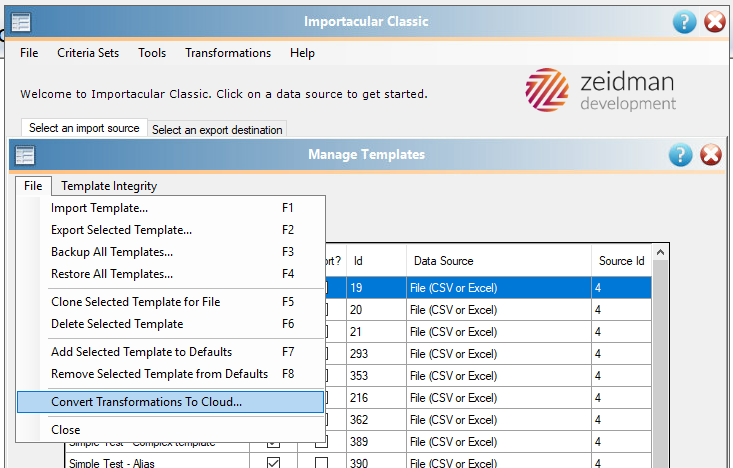Tick the unchecked box in row Id 390

321,462
